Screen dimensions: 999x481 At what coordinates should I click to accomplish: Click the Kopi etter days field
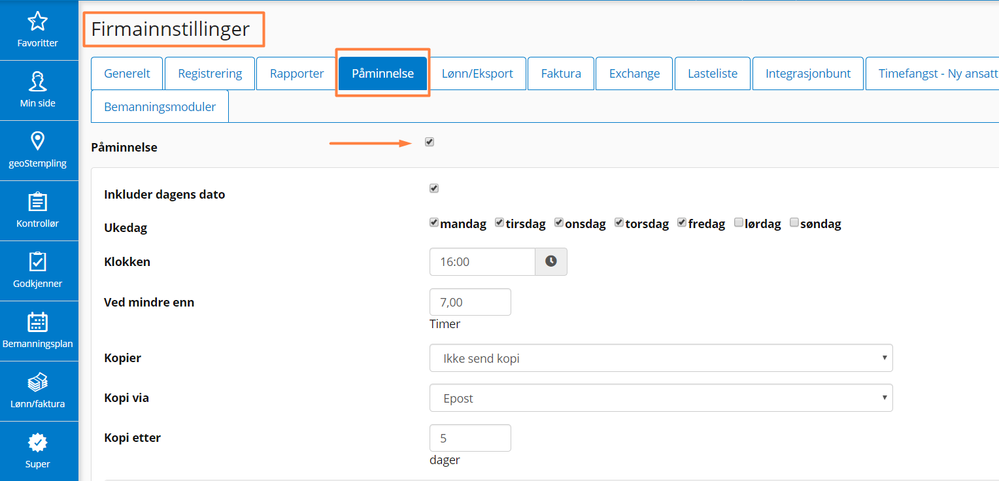470,438
